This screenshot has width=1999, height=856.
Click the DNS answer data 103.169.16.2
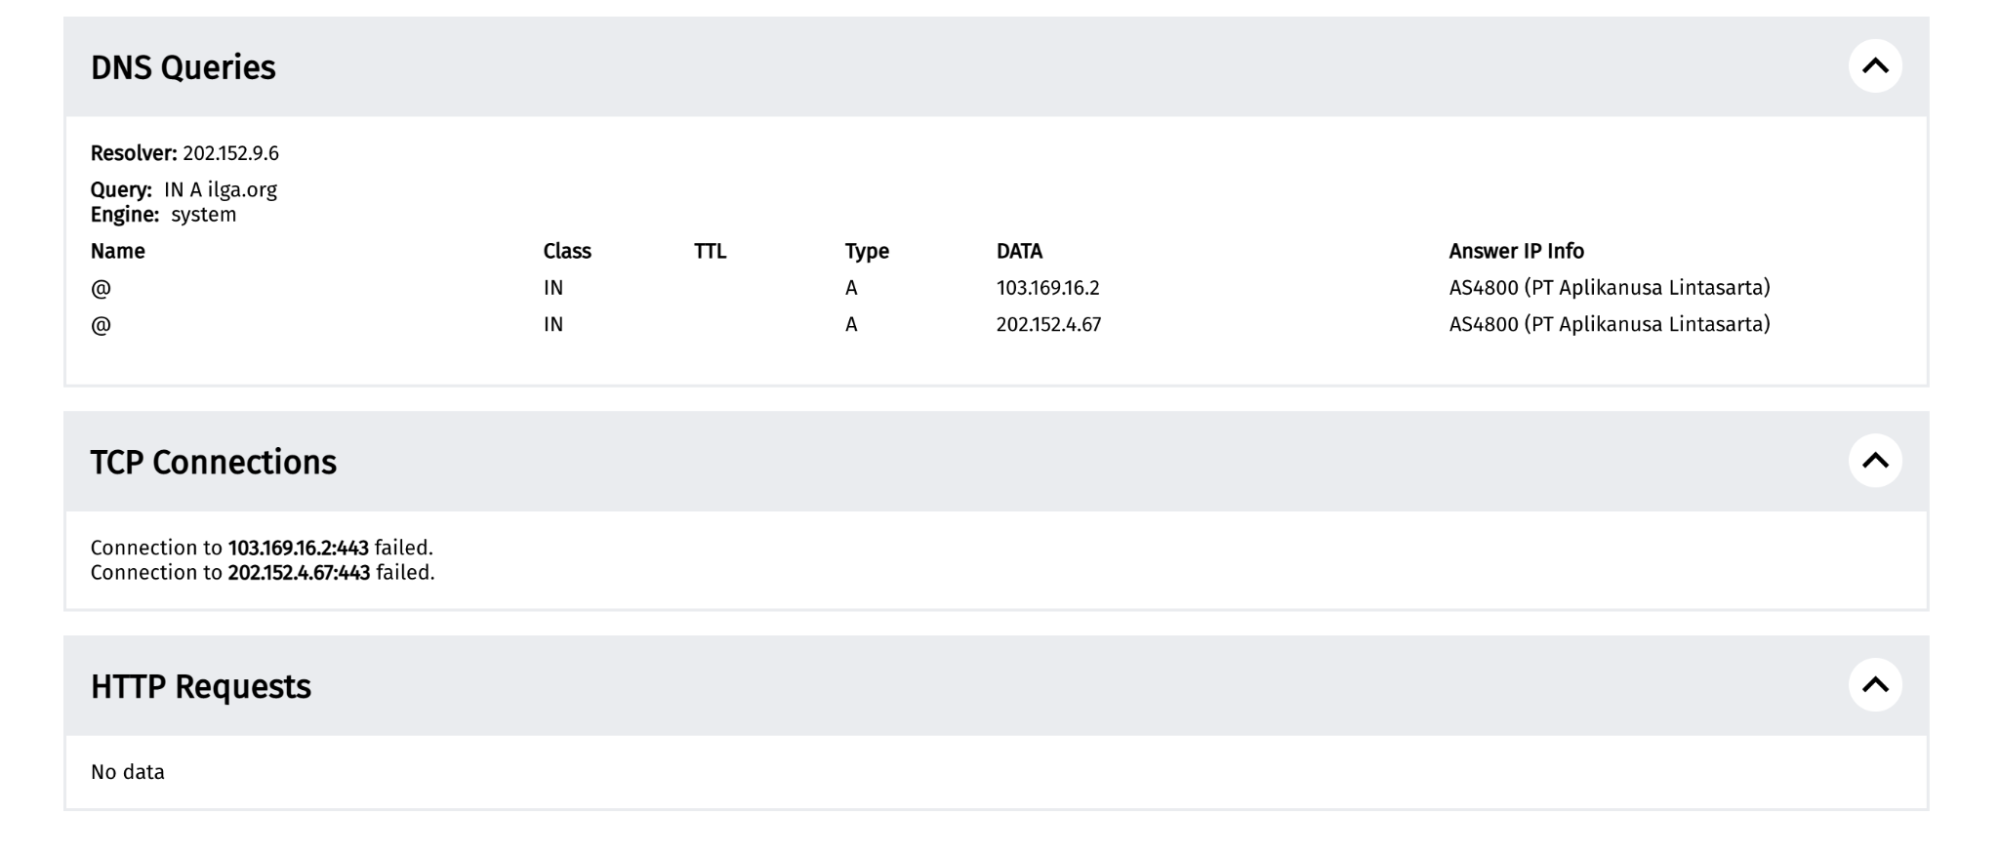coord(1047,288)
